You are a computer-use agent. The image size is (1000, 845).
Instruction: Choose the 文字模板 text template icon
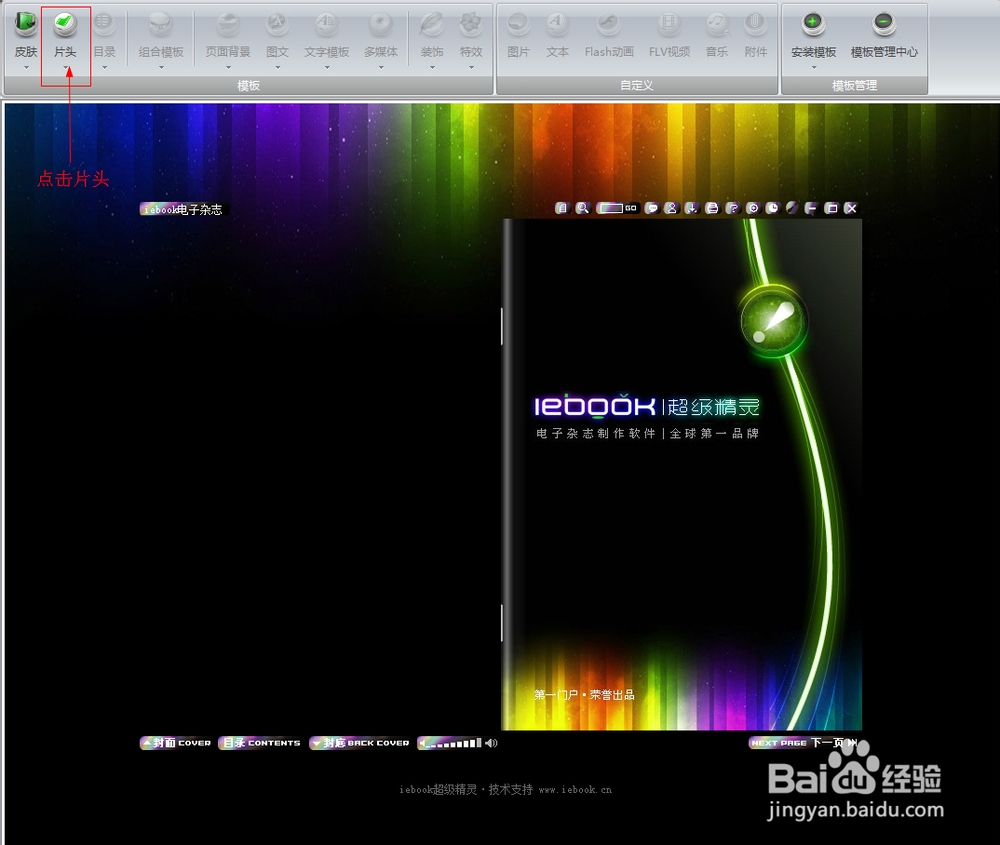(x=327, y=24)
